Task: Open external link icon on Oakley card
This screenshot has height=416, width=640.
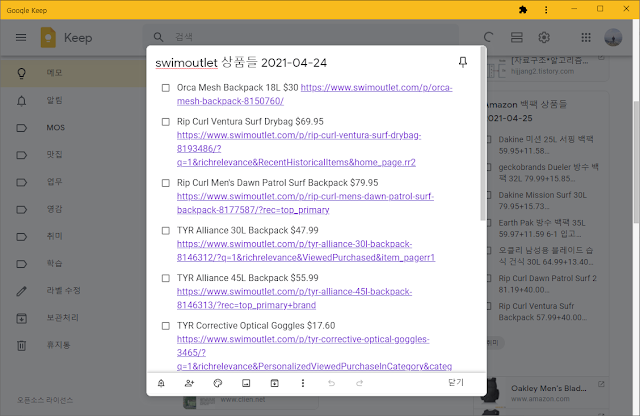Action: click(601, 384)
